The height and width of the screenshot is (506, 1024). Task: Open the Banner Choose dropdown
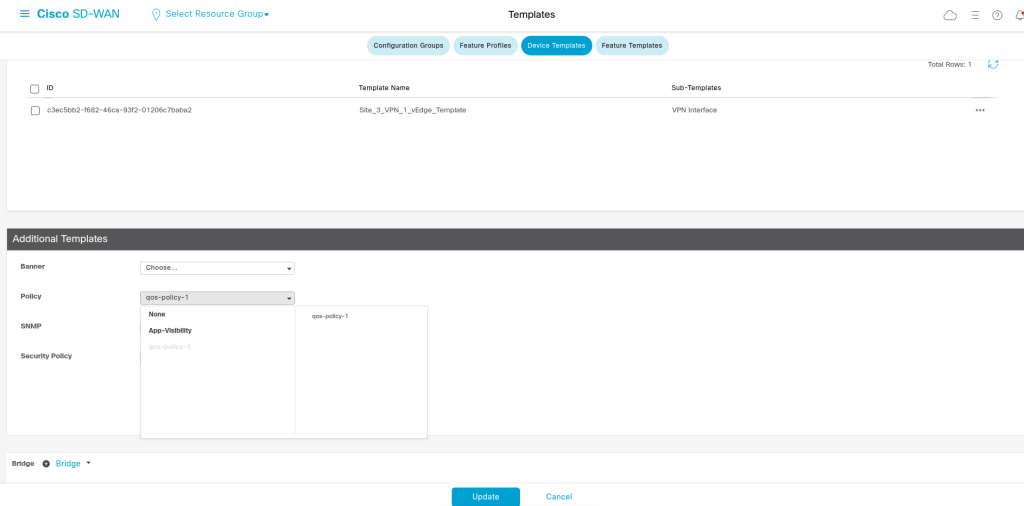coord(217,268)
